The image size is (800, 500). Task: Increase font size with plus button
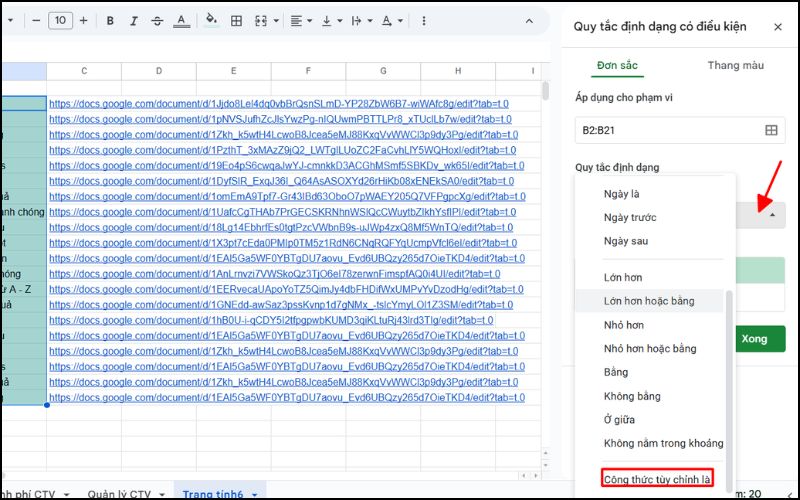click(x=85, y=21)
